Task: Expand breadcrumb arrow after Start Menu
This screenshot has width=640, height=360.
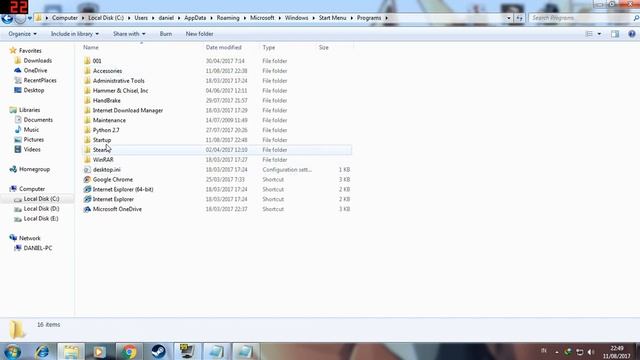Action: [351, 18]
